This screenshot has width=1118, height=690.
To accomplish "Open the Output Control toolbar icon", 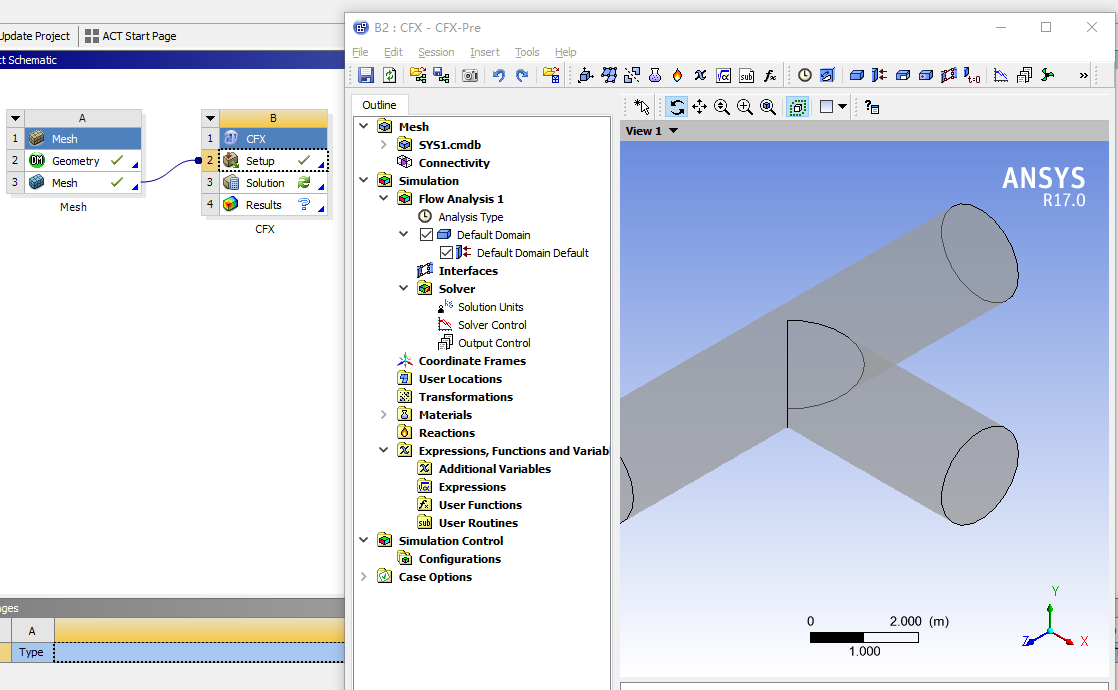I will [1025, 75].
